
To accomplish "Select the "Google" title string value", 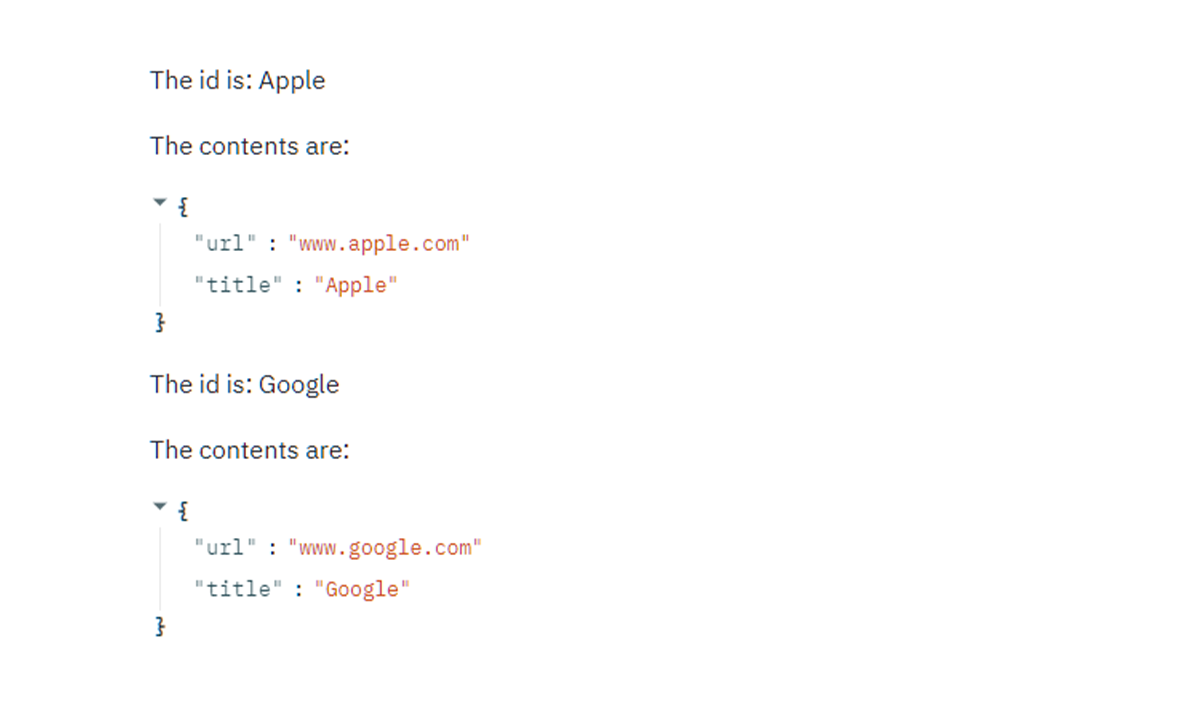I will 362,589.
